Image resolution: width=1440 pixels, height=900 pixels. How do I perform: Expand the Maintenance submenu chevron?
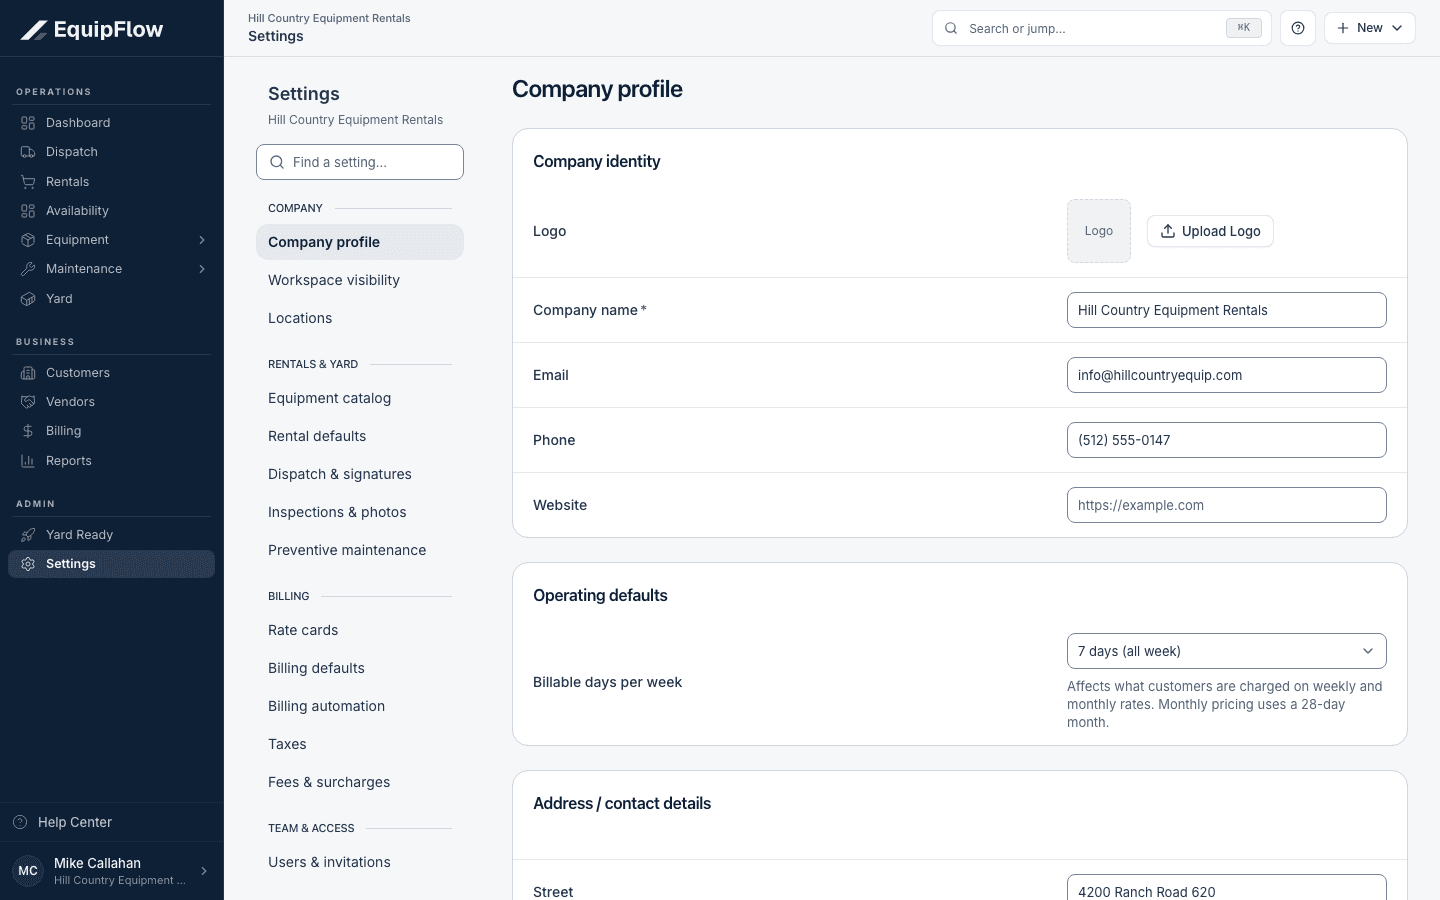pos(202,269)
